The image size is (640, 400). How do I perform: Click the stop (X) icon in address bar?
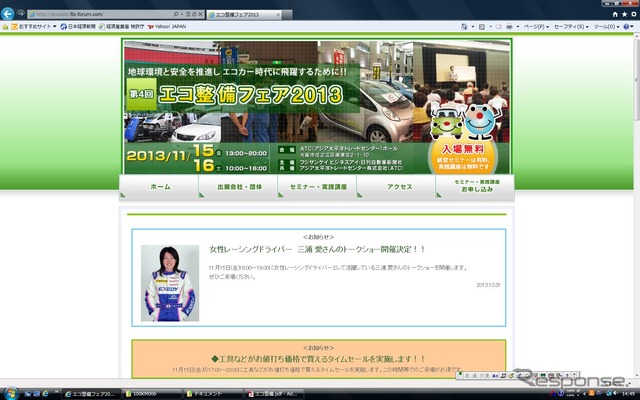coord(200,14)
